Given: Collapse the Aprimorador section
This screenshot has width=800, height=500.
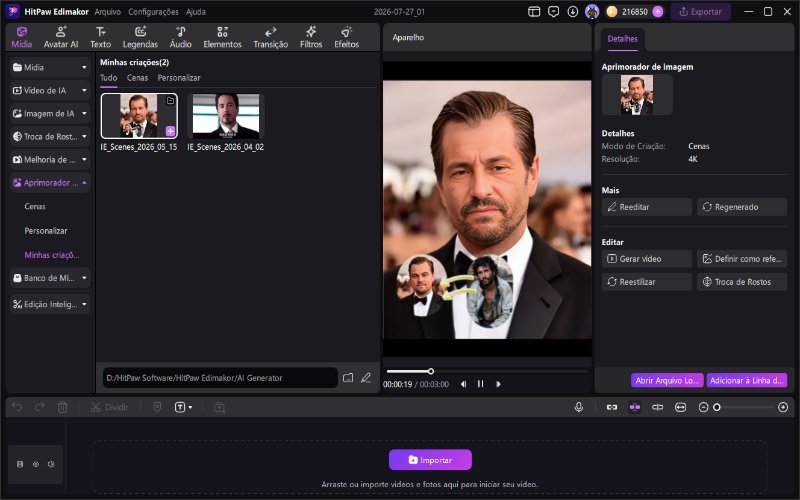Looking at the screenshot, I should pos(50,183).
